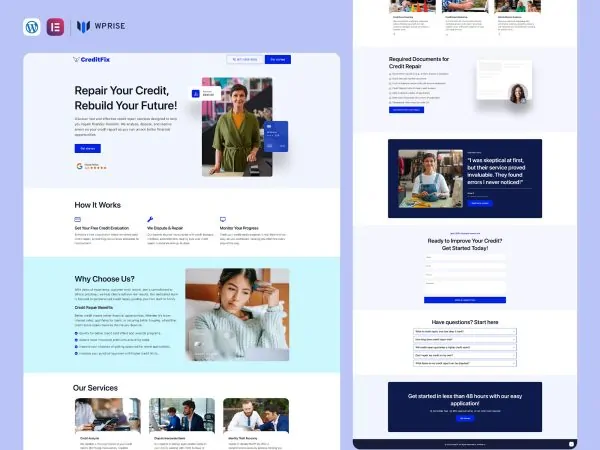Focus the Phone field in contact form

point(465,275)
